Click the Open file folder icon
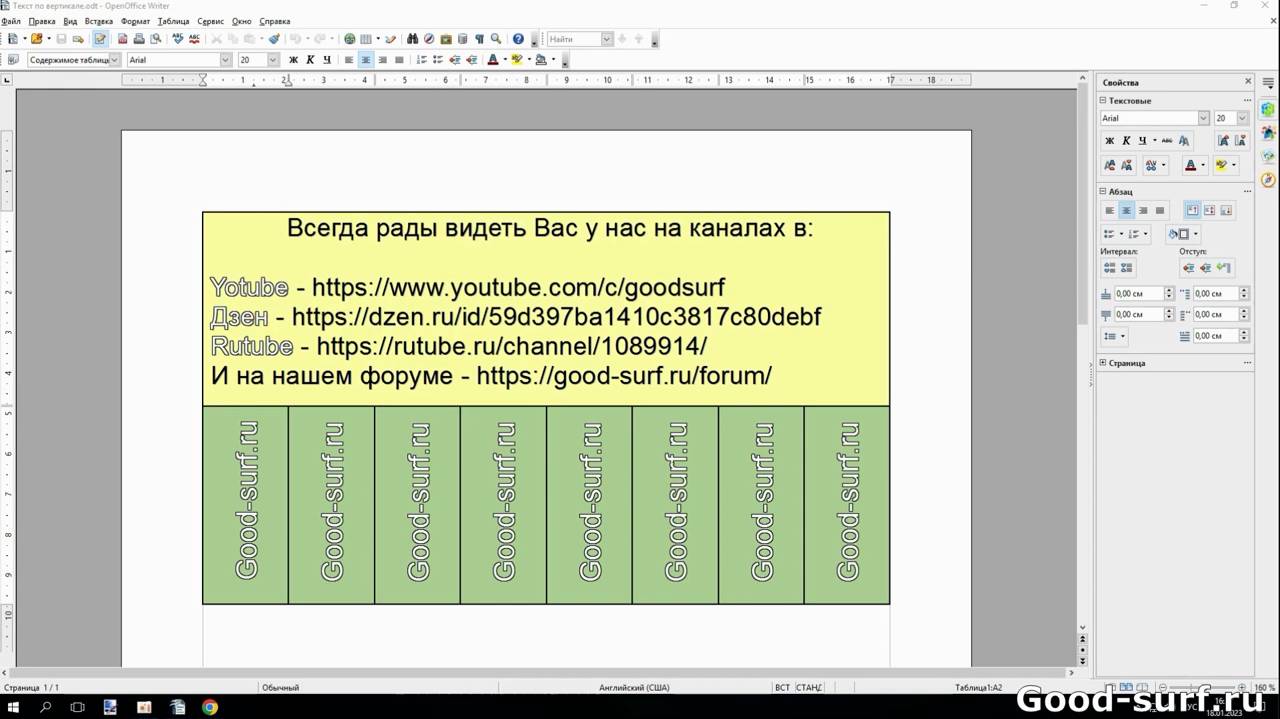Image resolution: width=1280 pixels, height=719 pixels. (36, 39)
